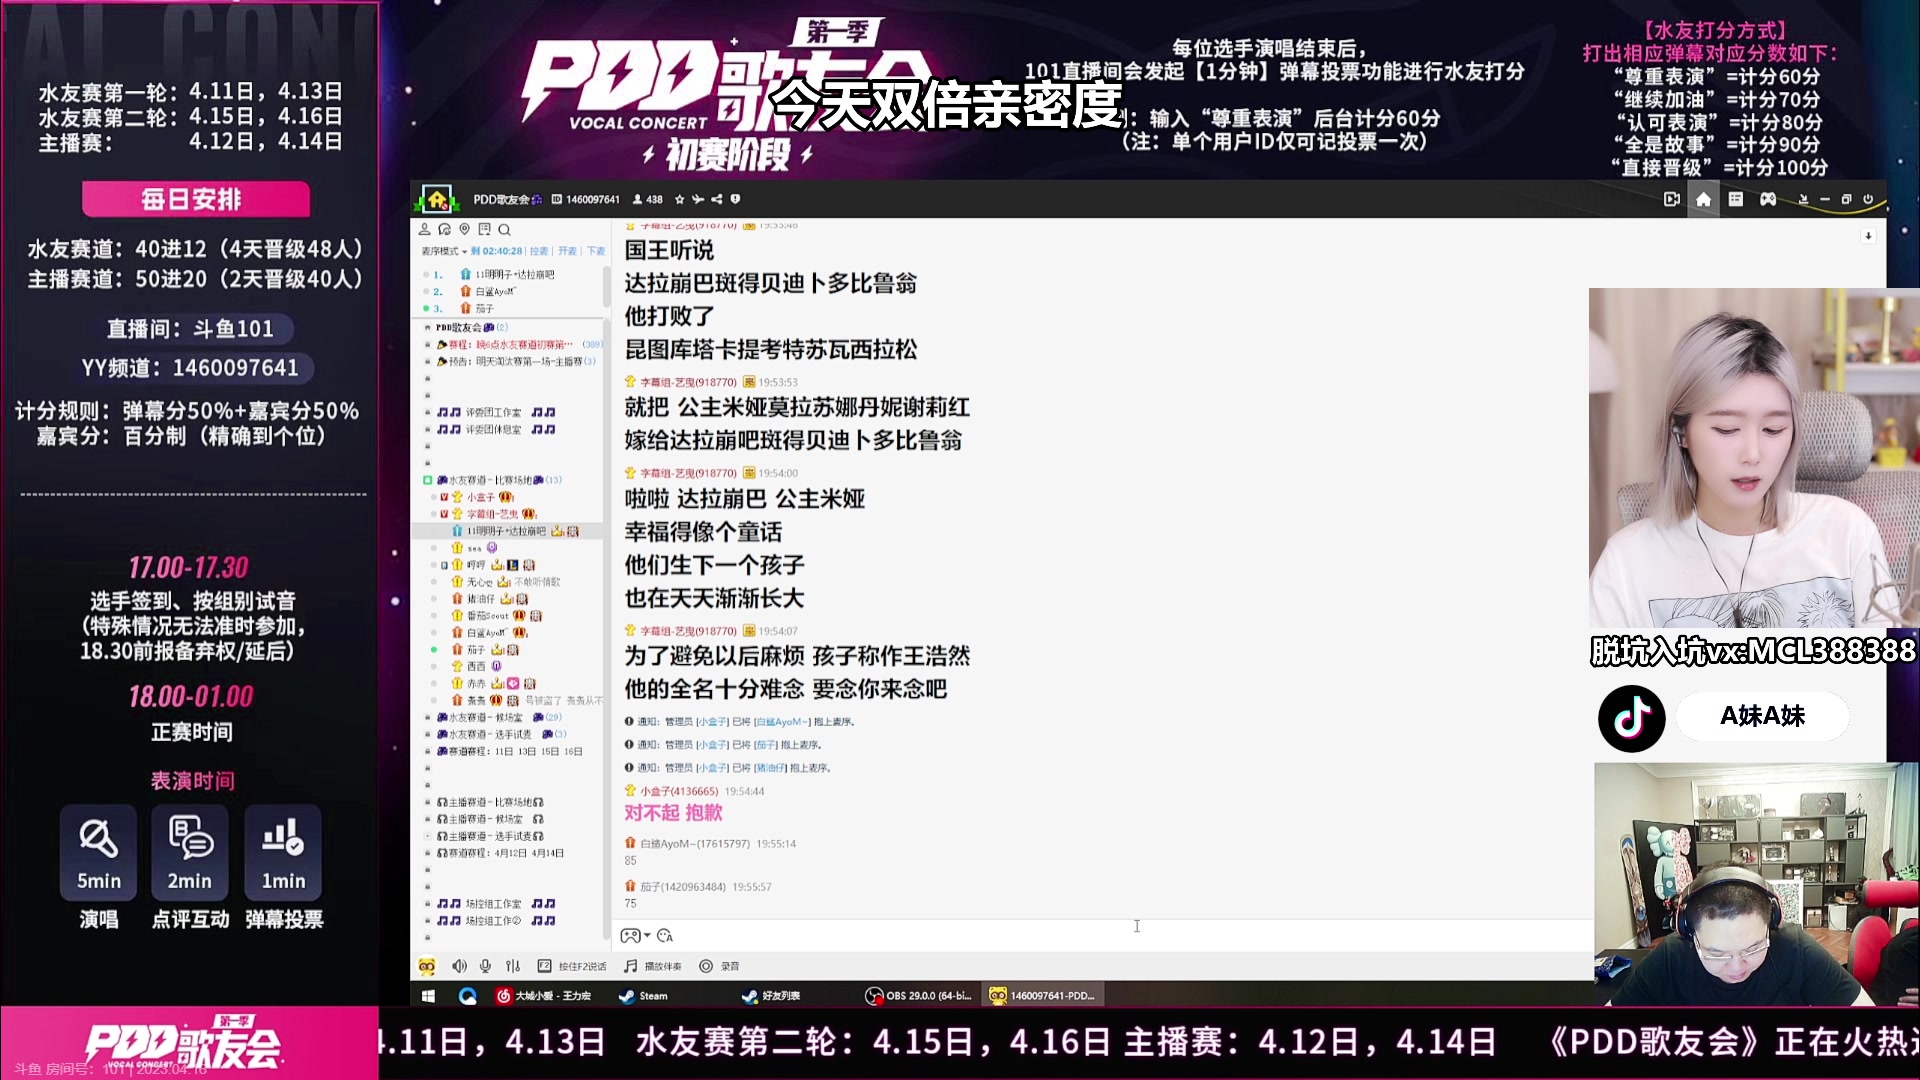The image size is (1920, 1080).
Task: Open NetEase music 大城小爱 taskbar item
Action: coord(544,996)
